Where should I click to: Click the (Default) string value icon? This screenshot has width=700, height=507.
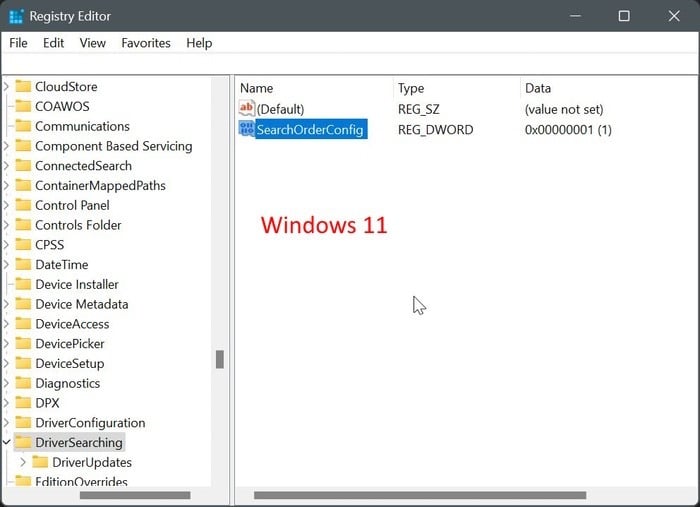point(246,108)
